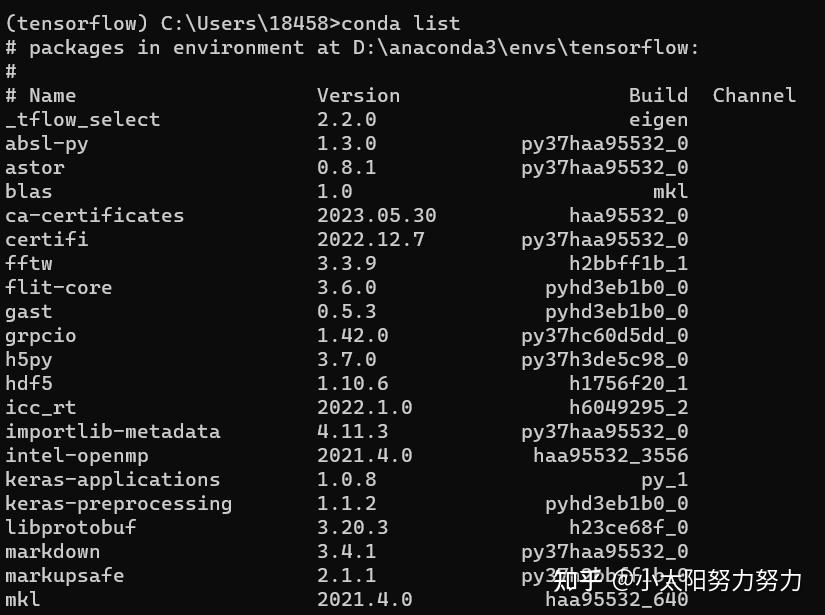The height and width of the screenshot is (615, 825).
Task: Click version 2022.12.7 of certifi
Action: coord(370,240)
